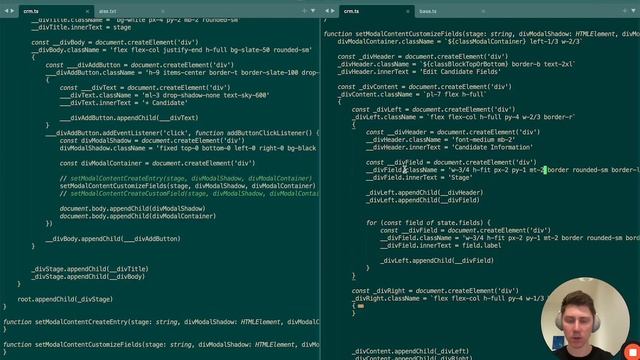Click the 'field.label' assignment line
This screenshot has width=640, height=360.
click(440, 246)
